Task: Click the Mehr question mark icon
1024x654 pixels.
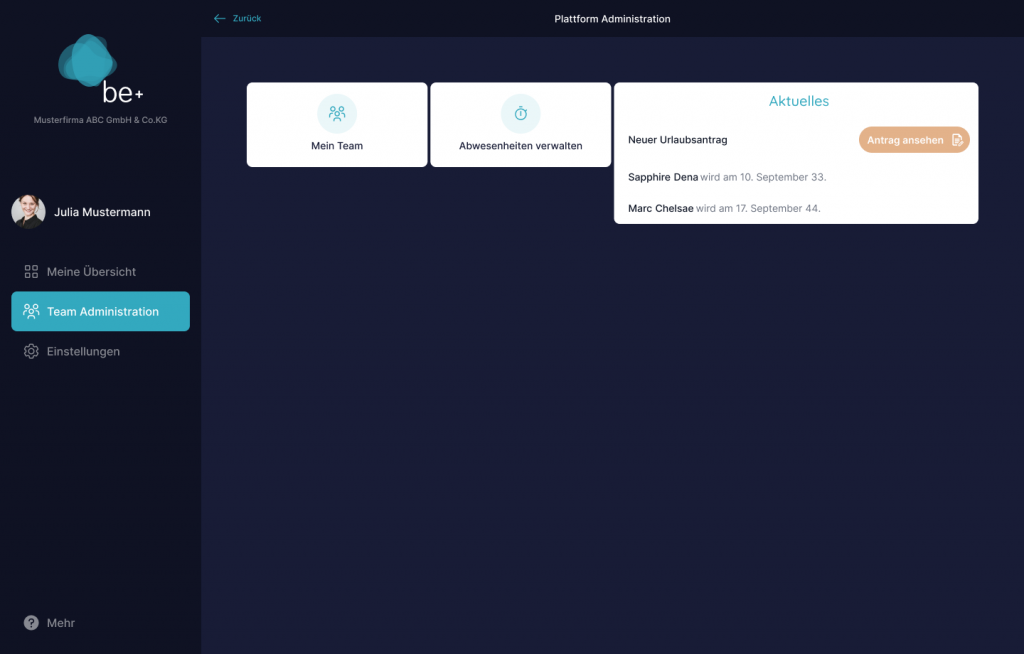Action: point(31,623)
